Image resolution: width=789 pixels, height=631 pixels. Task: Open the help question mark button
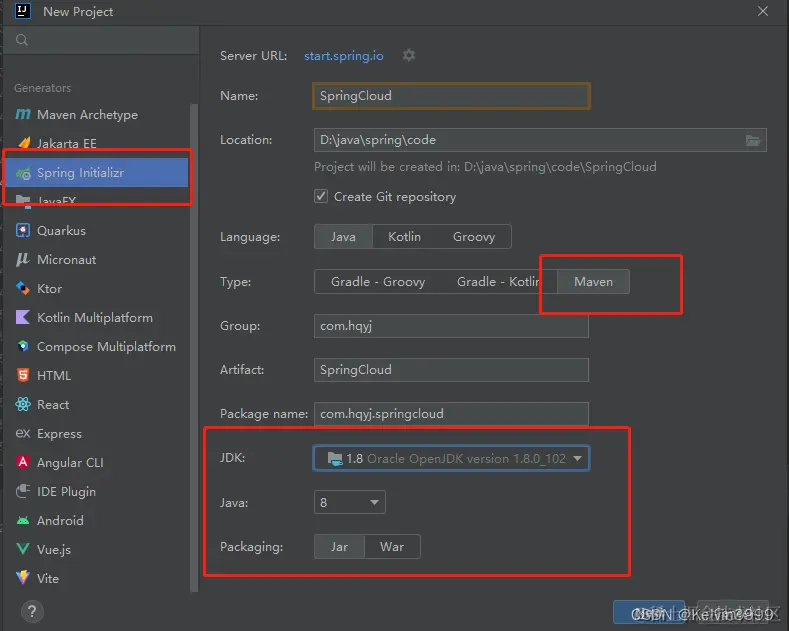(x=32, y=612)
